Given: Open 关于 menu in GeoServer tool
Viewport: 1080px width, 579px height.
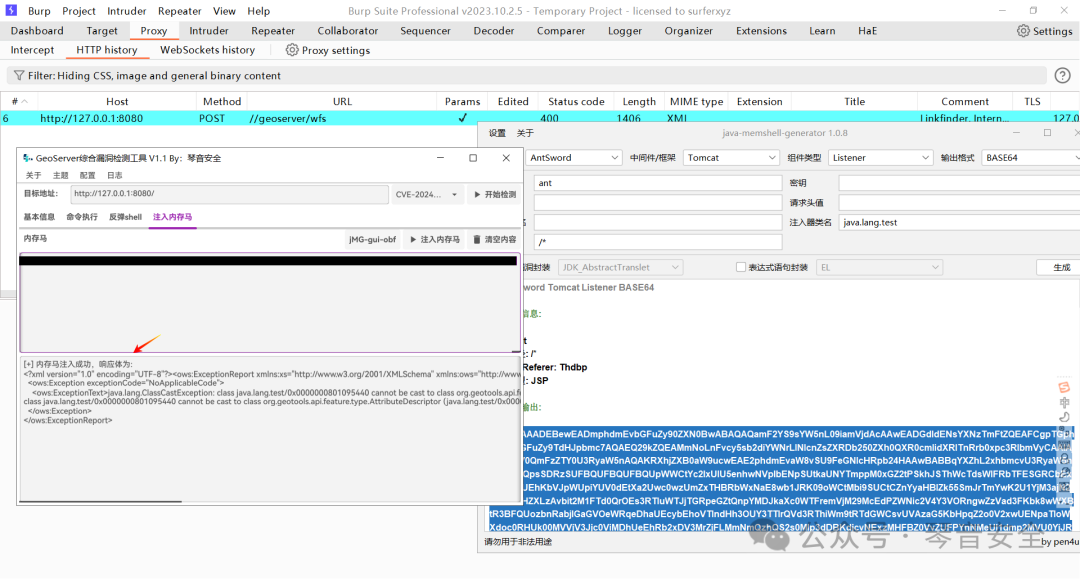Looking at the screenshot, I should (33, 176).
